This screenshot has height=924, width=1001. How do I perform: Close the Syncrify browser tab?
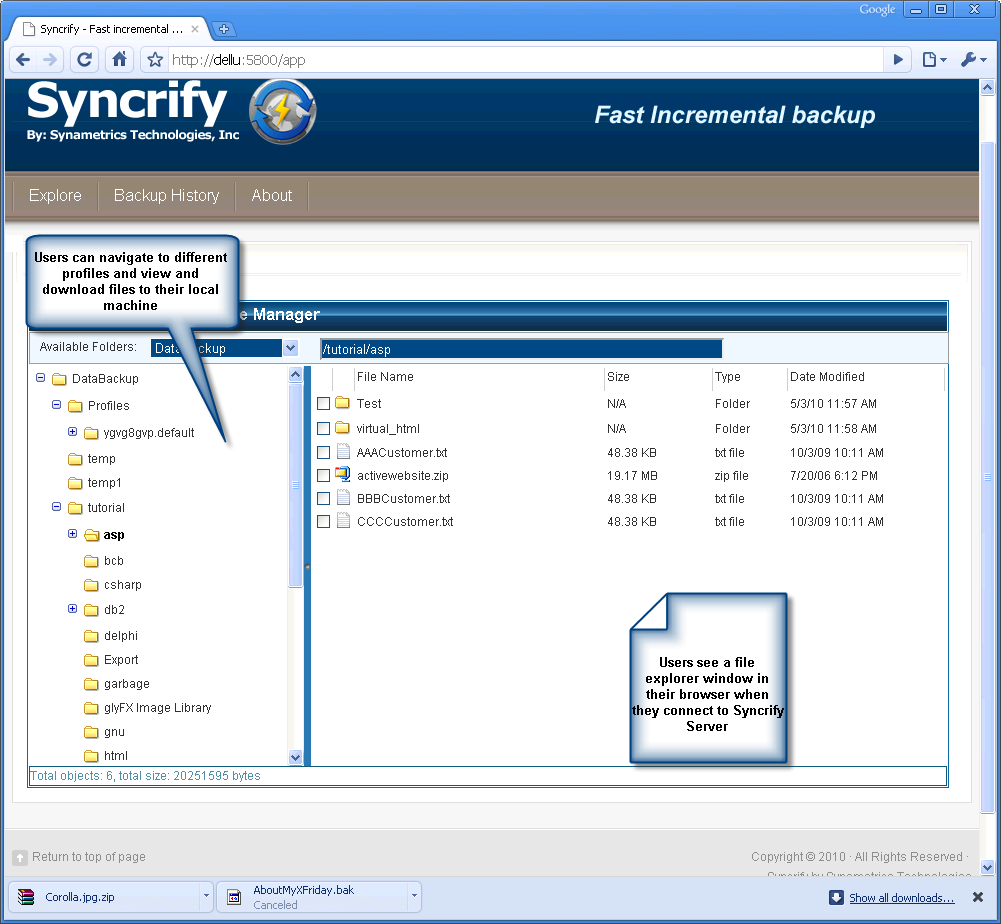(195, 29)
